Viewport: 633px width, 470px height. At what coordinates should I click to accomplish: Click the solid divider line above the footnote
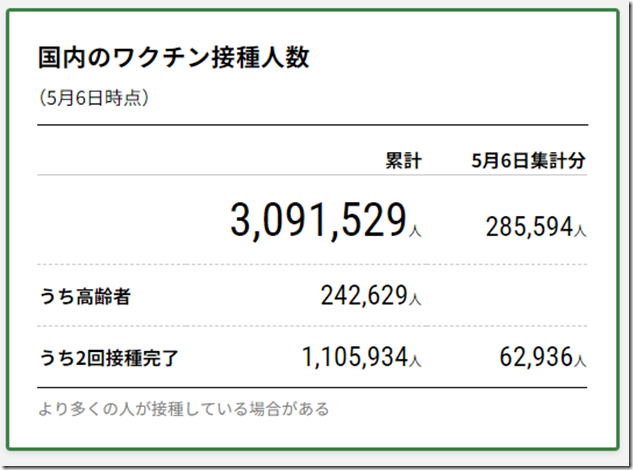coord(313,387)
